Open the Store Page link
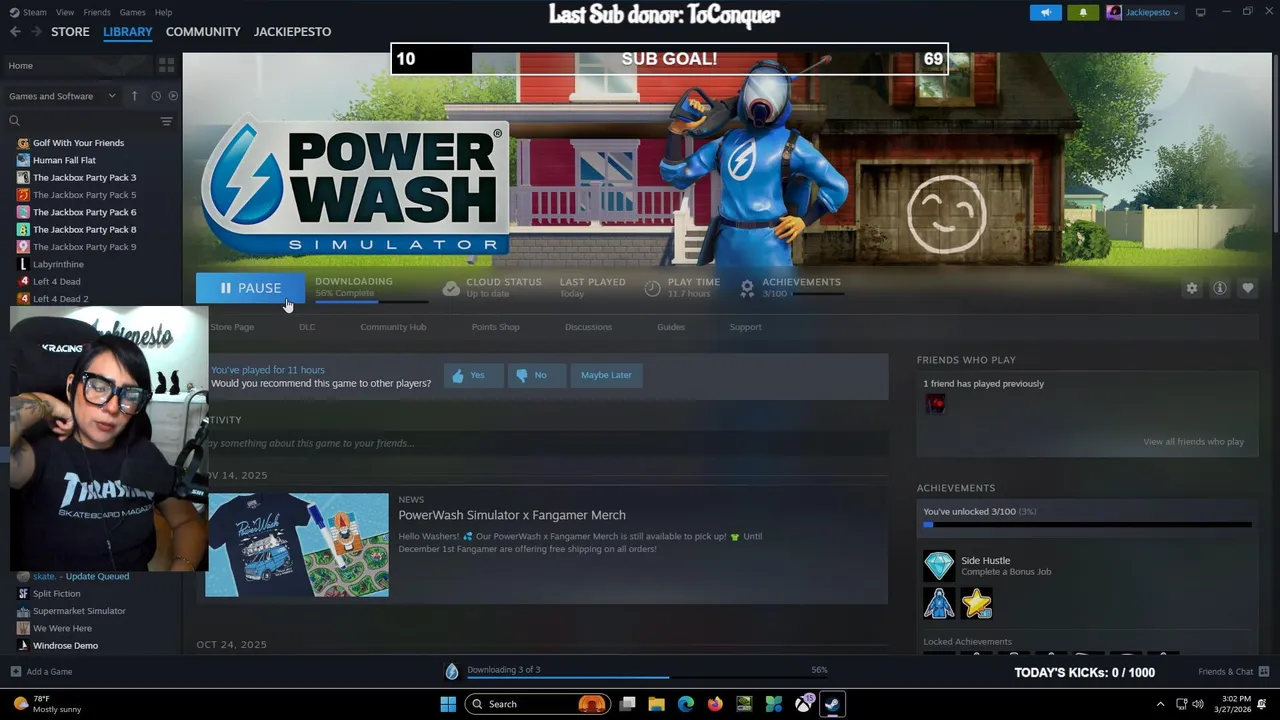1280x720 pixels. point(232,327)
